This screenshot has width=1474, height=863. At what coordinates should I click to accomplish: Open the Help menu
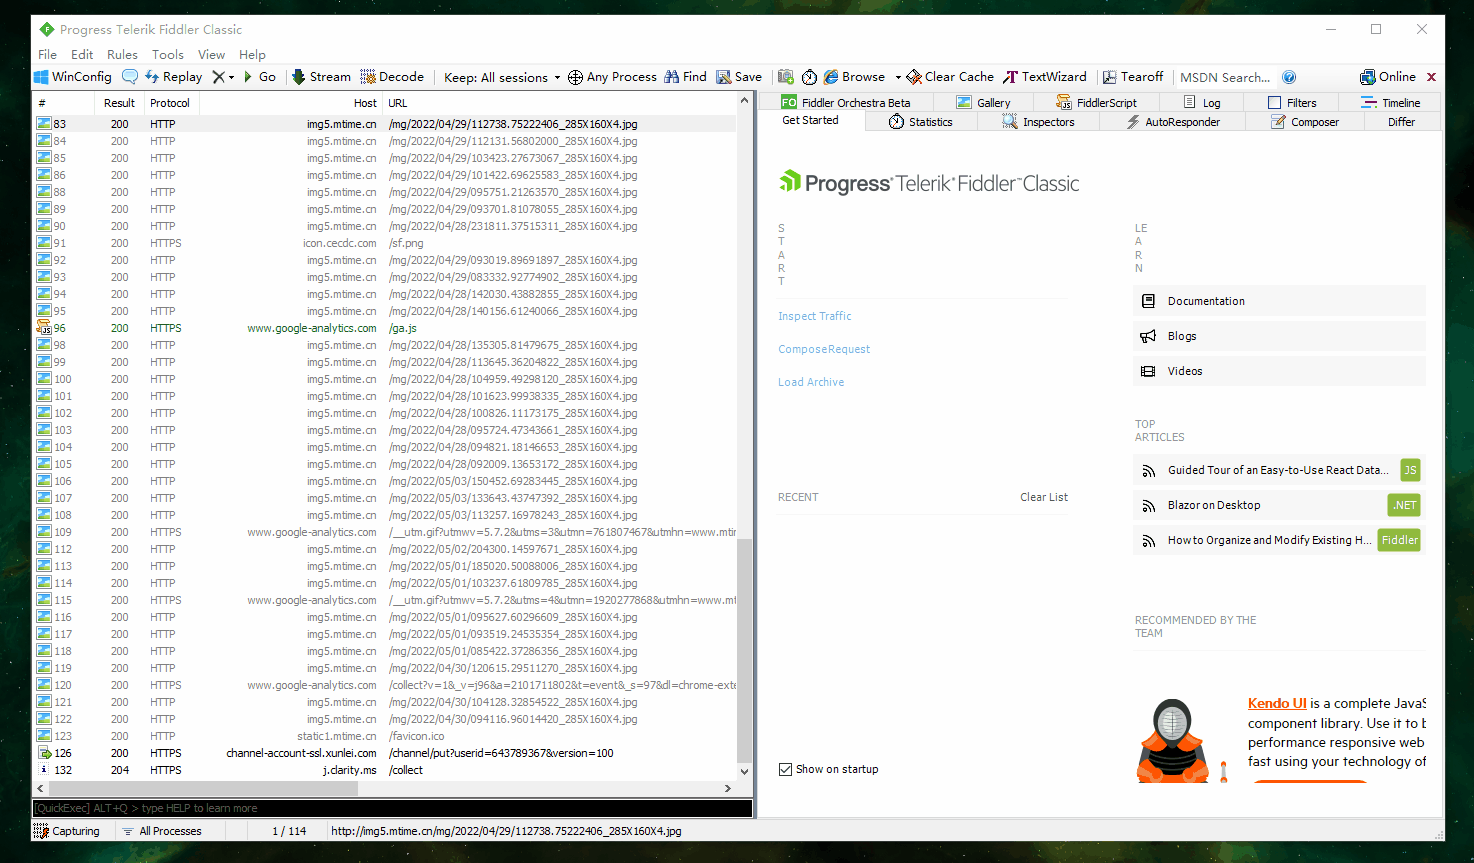pyautogui.click(x=252, y=54)
